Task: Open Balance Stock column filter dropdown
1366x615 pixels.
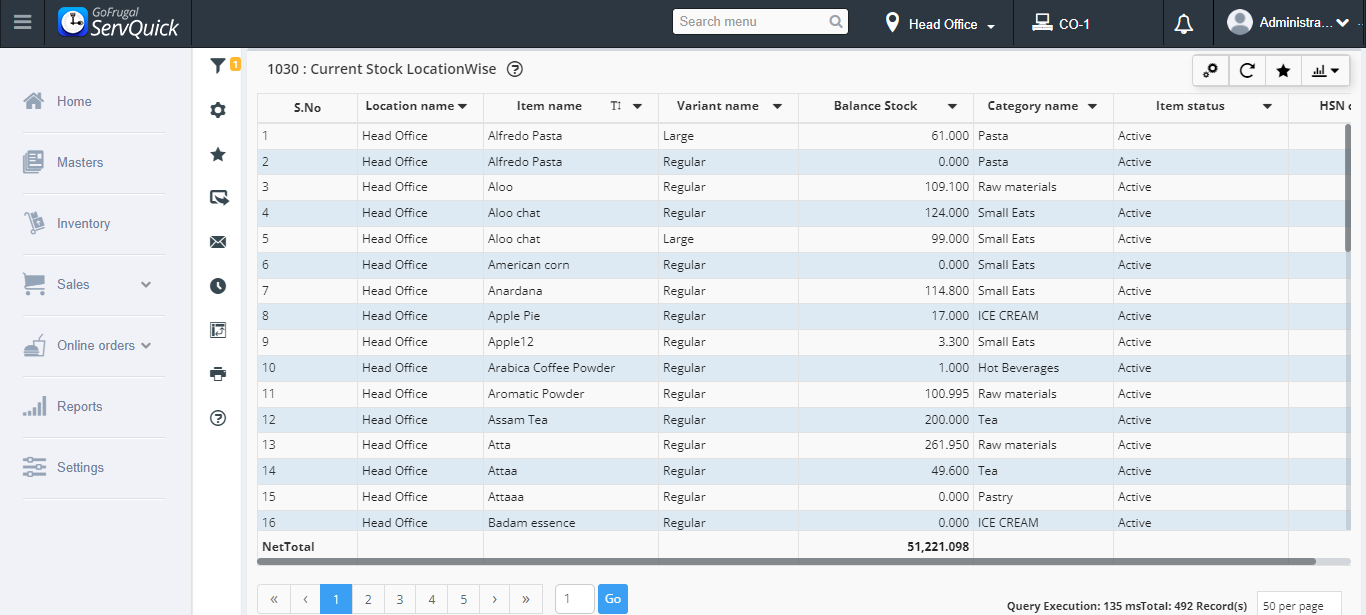Action: click(x=953, y=106)
